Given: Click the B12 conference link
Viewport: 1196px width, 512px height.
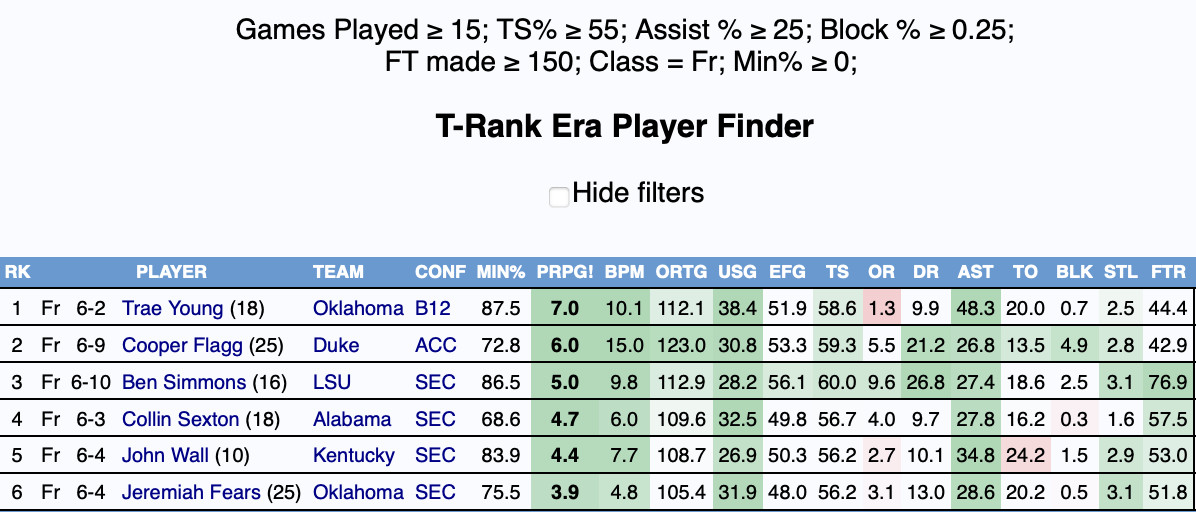Looking at the screenshot, I should click(x=433, y=309).
